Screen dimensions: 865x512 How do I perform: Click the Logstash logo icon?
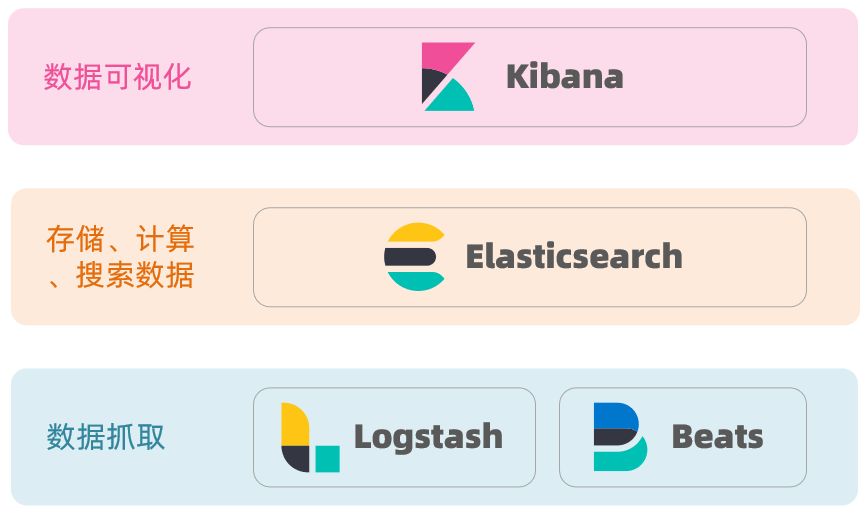(x=310, y=437)
